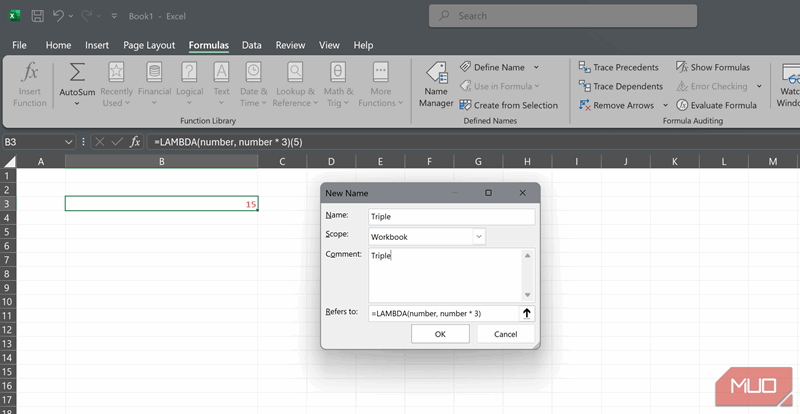Expand the Scope Workbook dropdown
Viewport: 800px width, 414px height.
click(x=478, y=237)
